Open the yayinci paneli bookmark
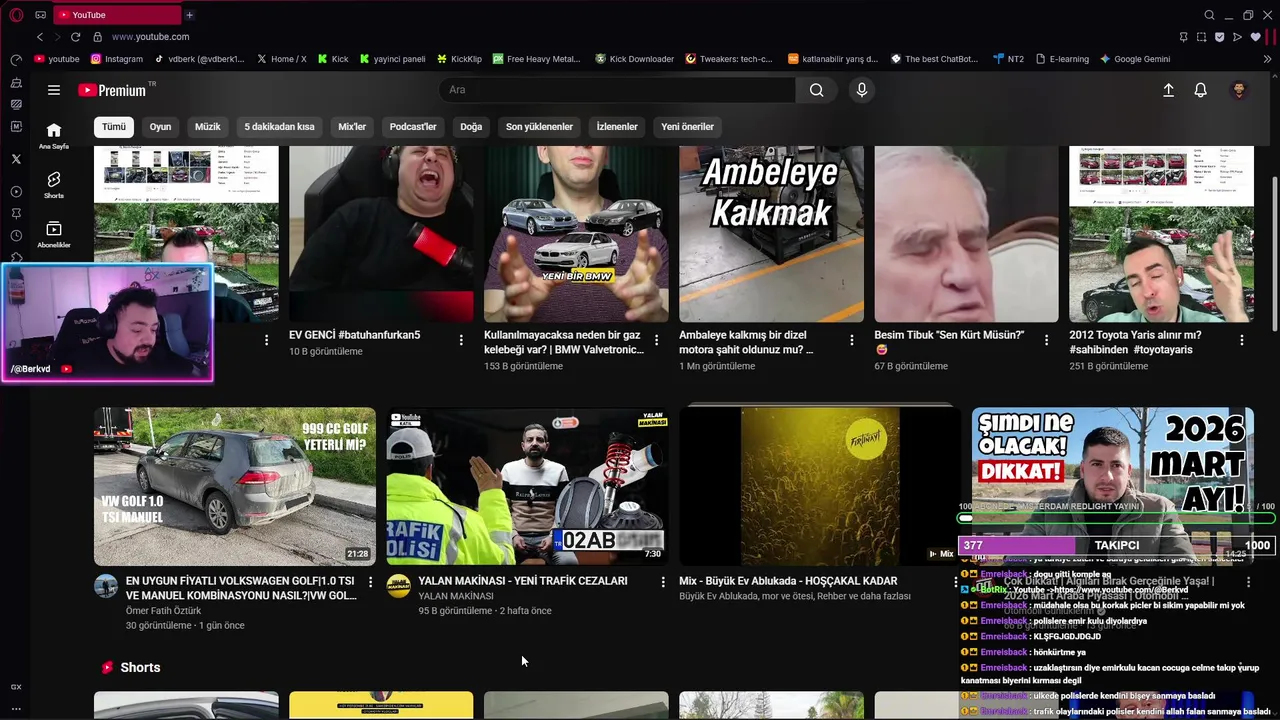Image resolution: width=1280 pixels, height=720 pixels. click(x=392, y=59)
